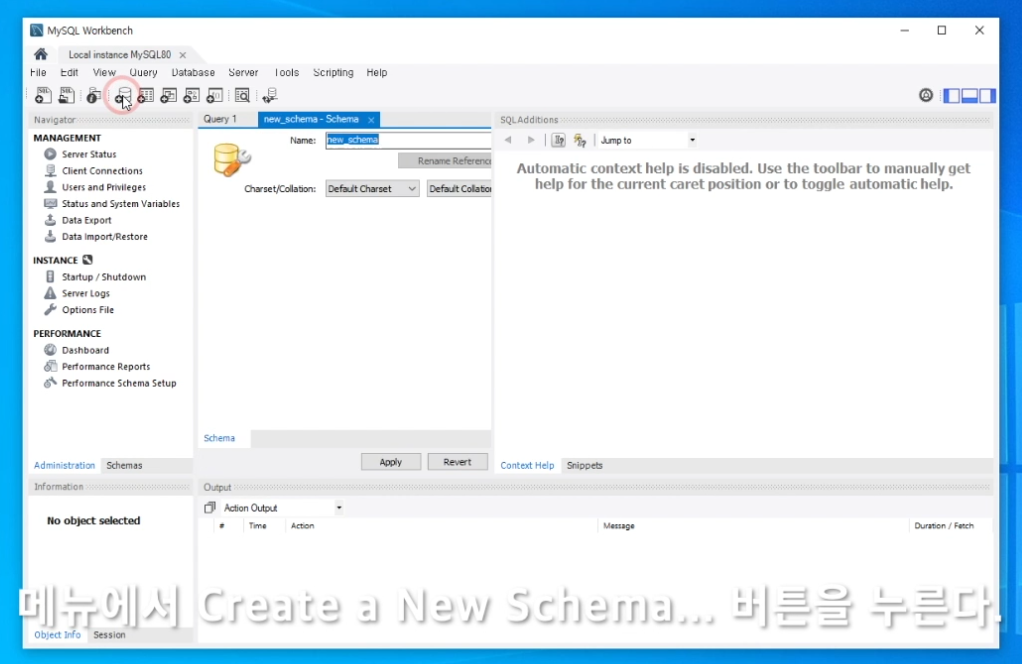The width and height of the screenshot is (1022, 664).
Task: Open the Help menu
Action: point(377,72)
